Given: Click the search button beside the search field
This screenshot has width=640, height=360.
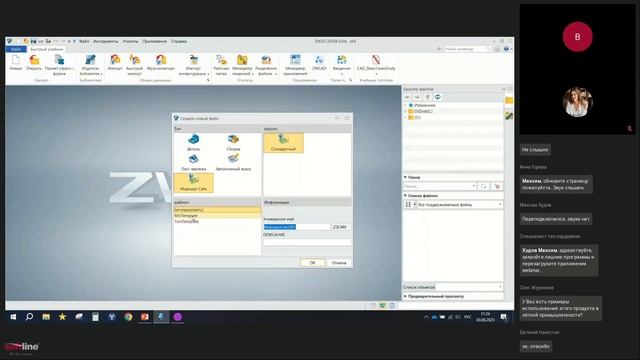Looking at the screenshot, I should point(484,186).
